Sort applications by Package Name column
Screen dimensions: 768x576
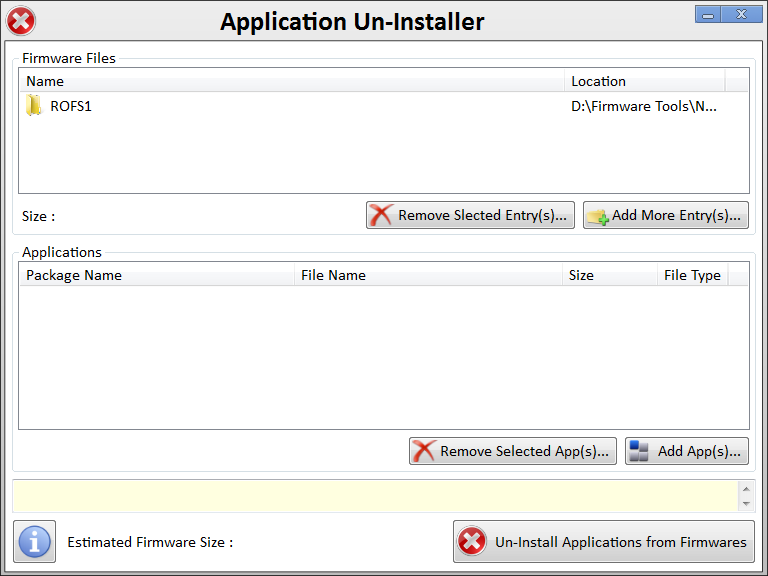(x=156, y=275)
